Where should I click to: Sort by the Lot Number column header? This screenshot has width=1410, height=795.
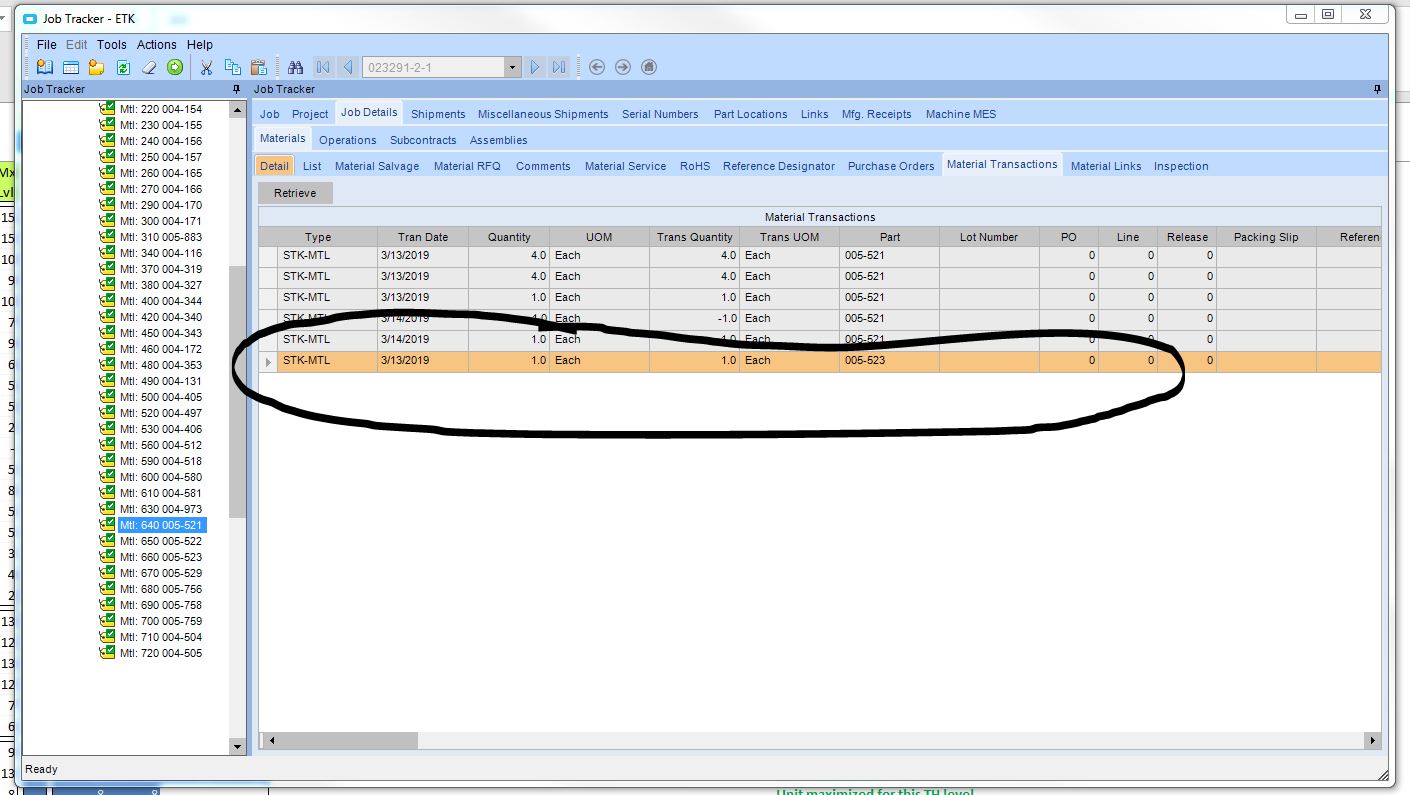[989, 237]
